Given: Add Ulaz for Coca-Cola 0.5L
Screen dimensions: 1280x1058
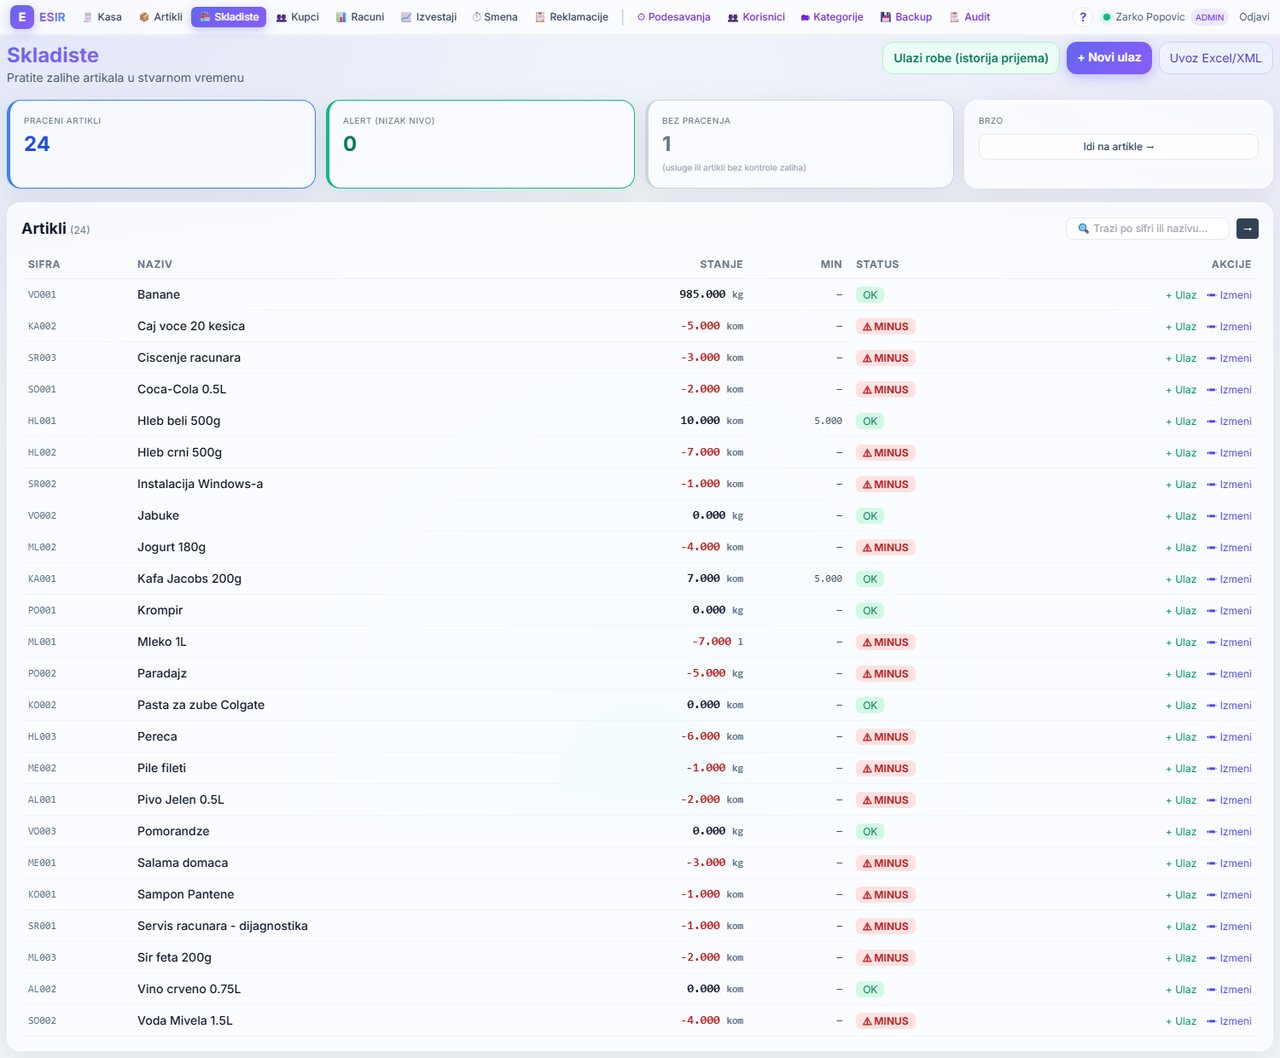Looking at the screenshot, I should (1181, 390).
